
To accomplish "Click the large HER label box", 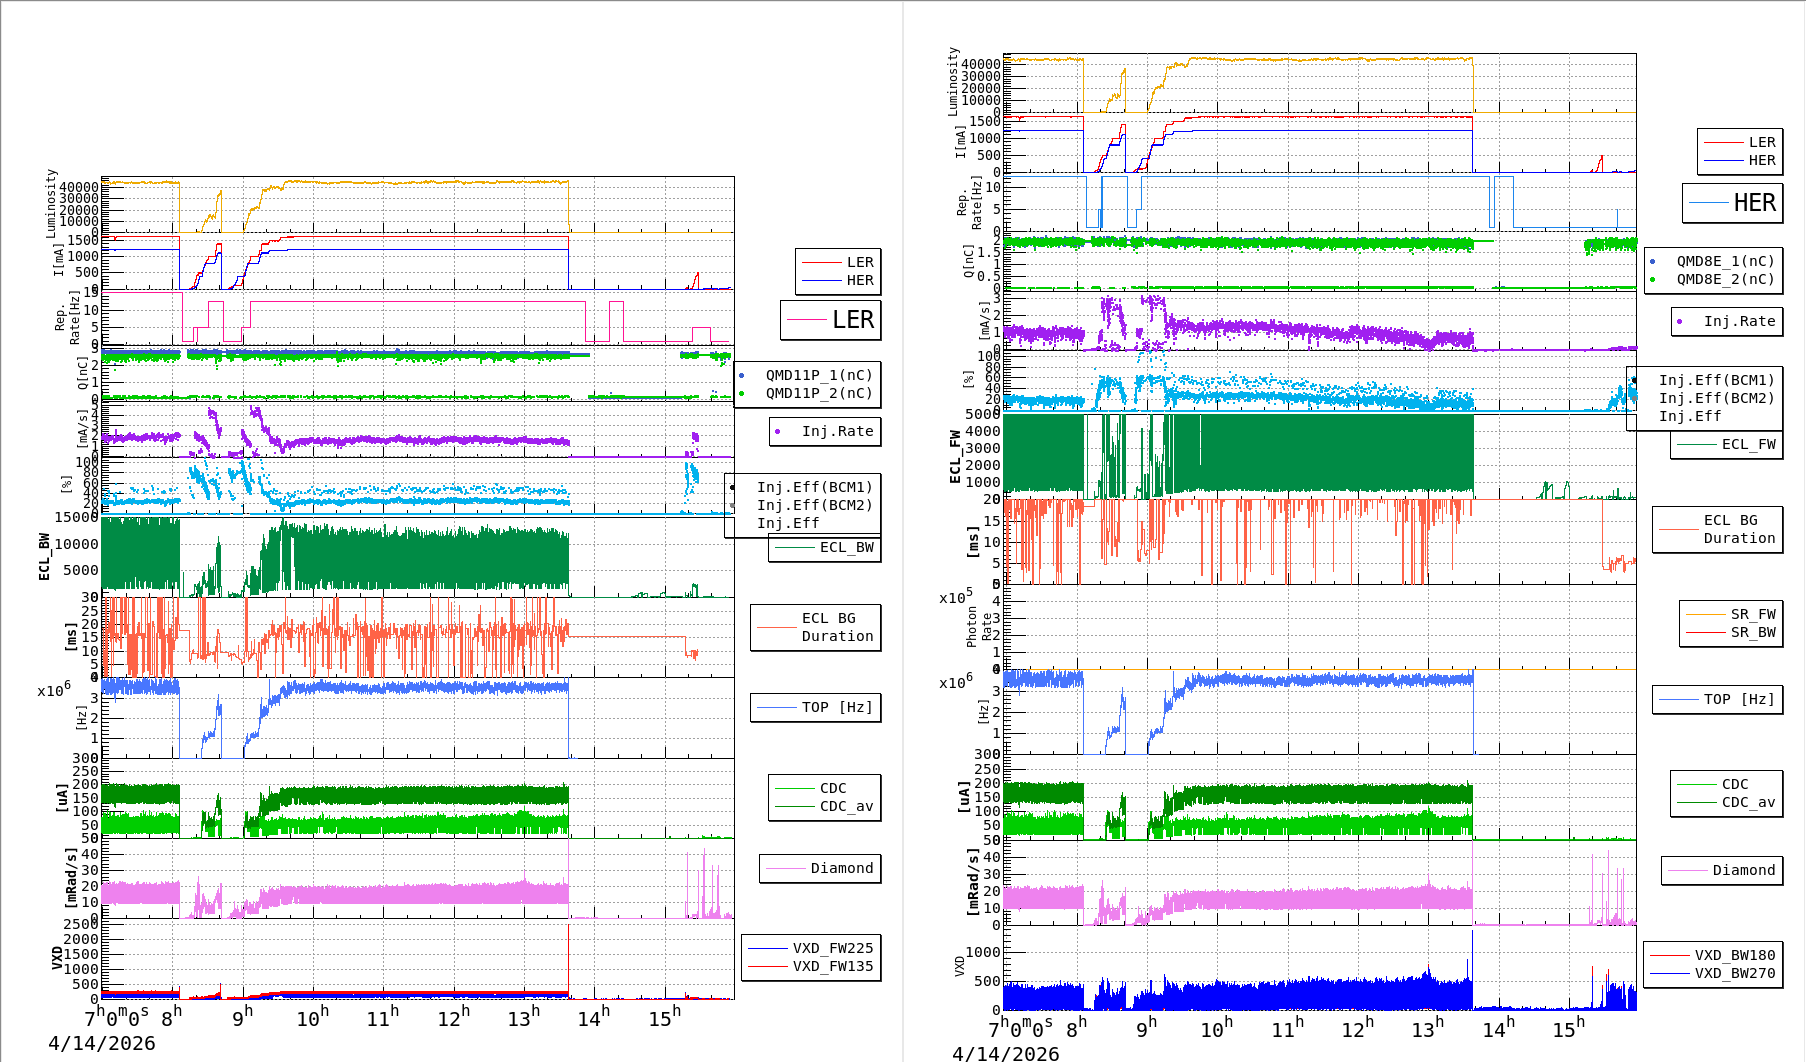I will point(1732,203).
